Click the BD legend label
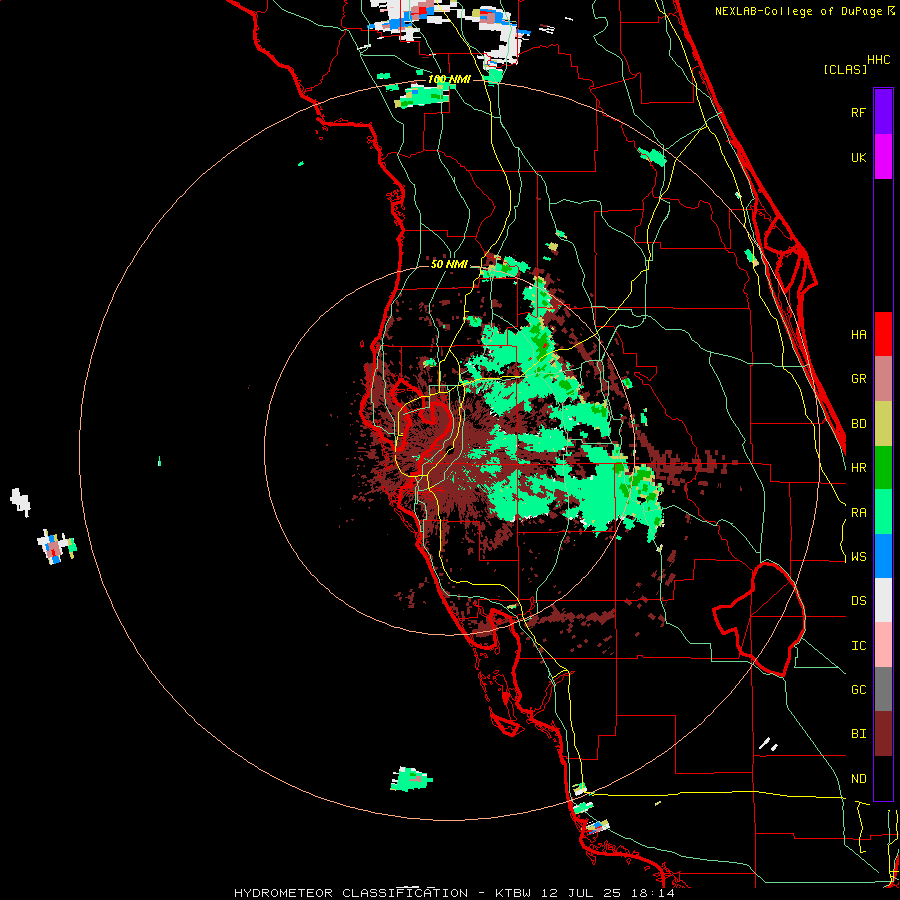Image resolution: width=900 pixels, height=900 pixels. [858, 424]
